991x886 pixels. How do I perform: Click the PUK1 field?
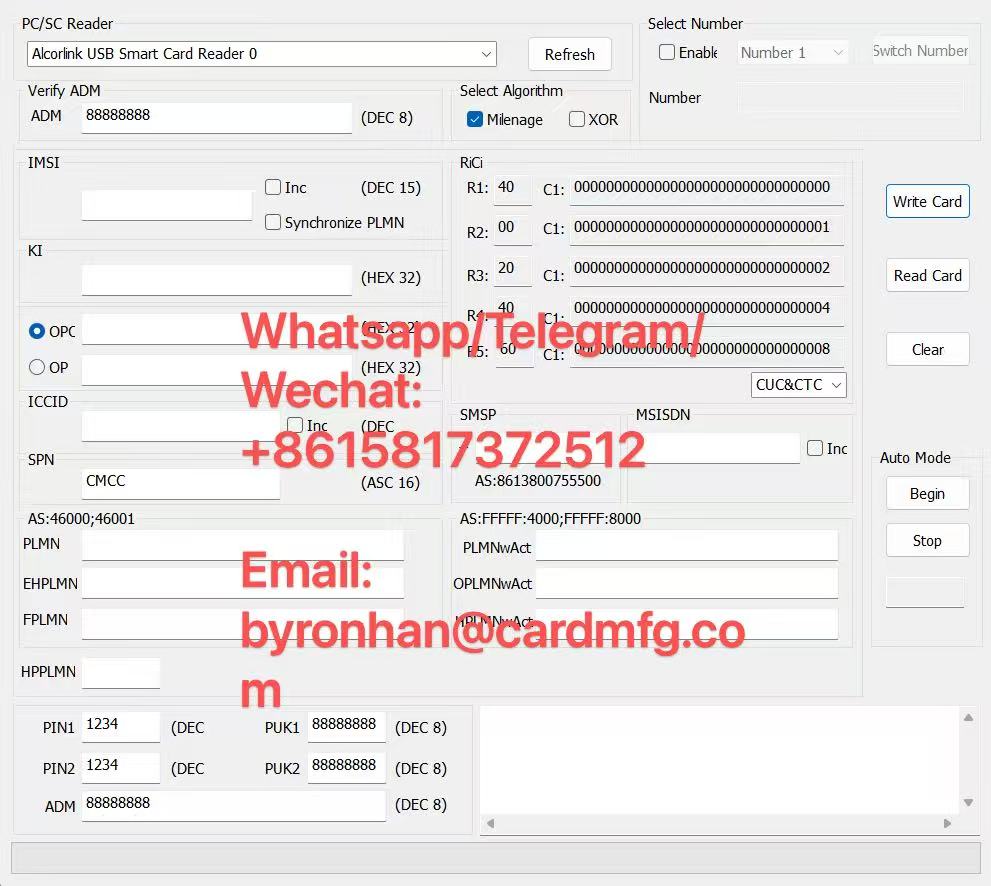pos(347,727)
